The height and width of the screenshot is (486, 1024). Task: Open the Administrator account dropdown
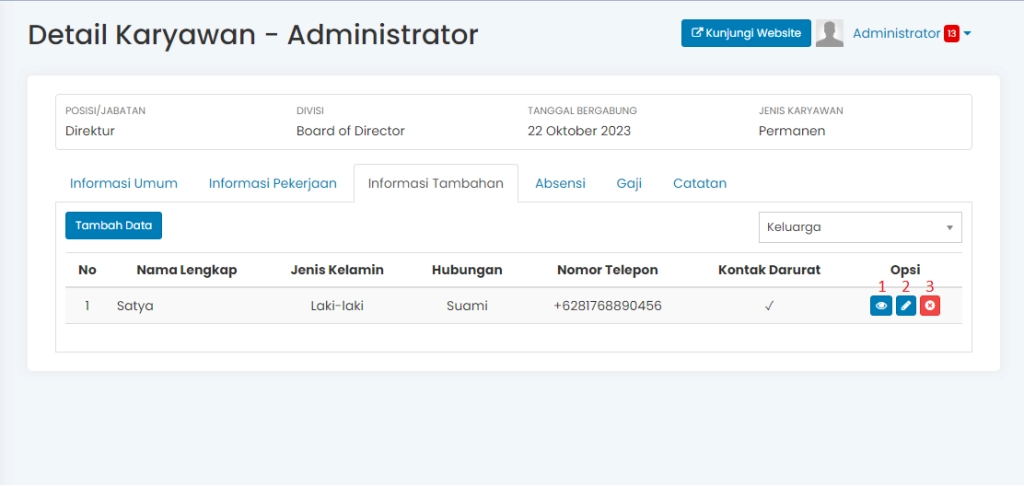(912, 33)
